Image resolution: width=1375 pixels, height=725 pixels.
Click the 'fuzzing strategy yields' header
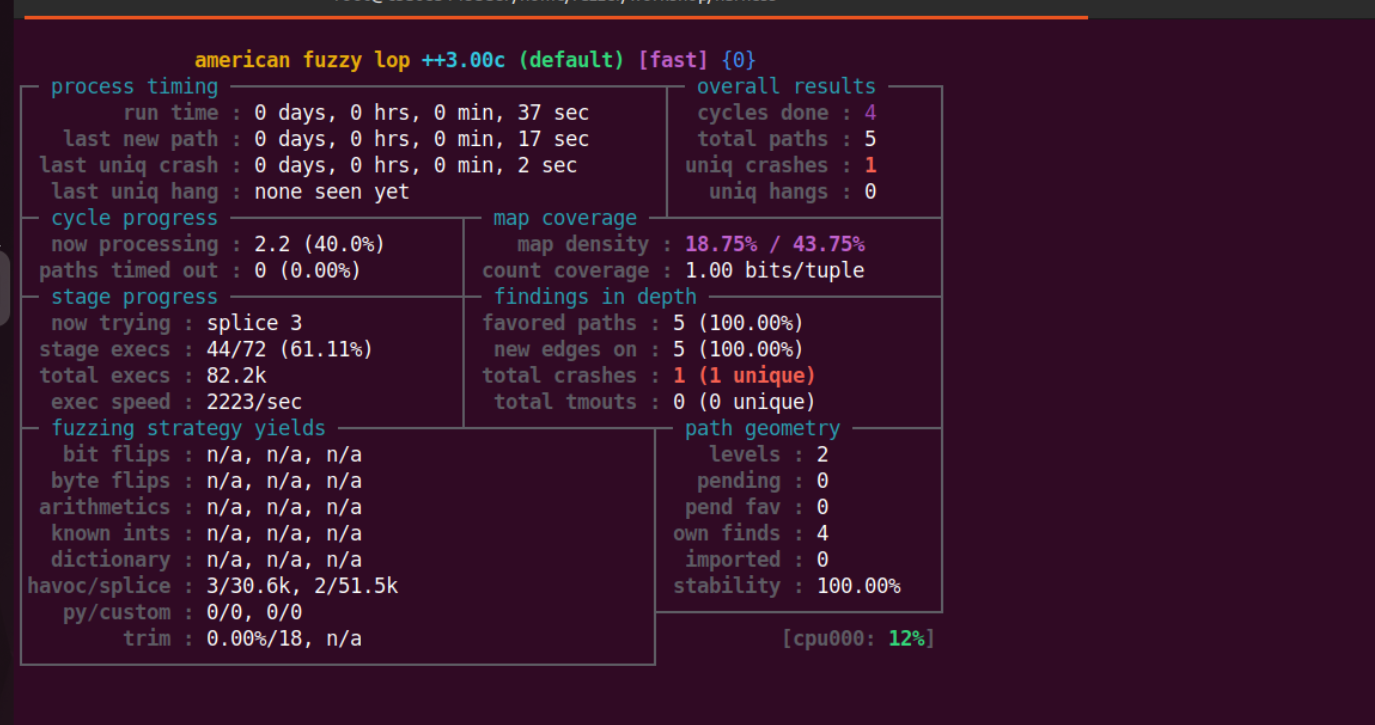(188, 429)
